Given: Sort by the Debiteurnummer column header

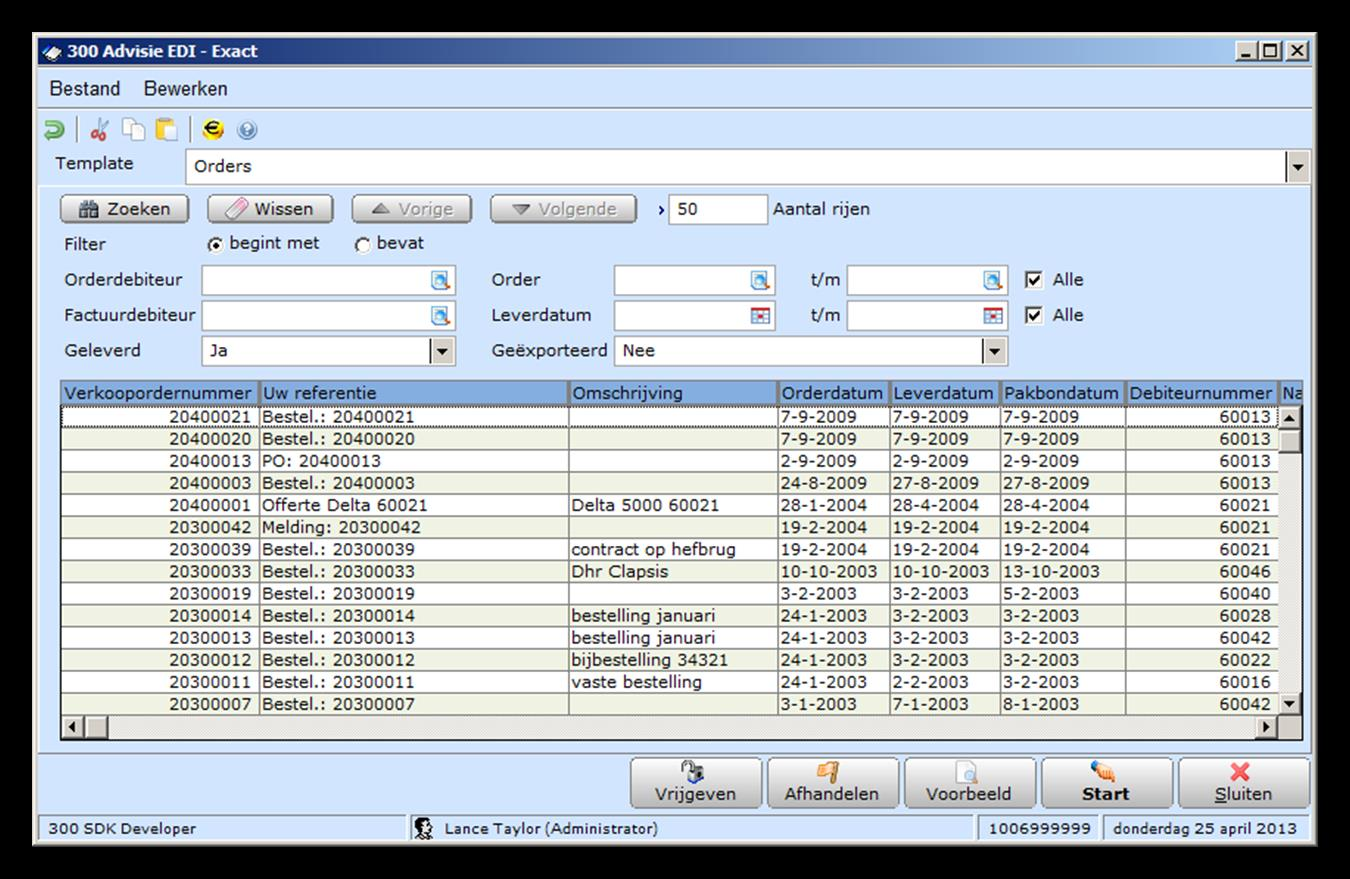Looking at the screenshot, I should [1201, 393].
